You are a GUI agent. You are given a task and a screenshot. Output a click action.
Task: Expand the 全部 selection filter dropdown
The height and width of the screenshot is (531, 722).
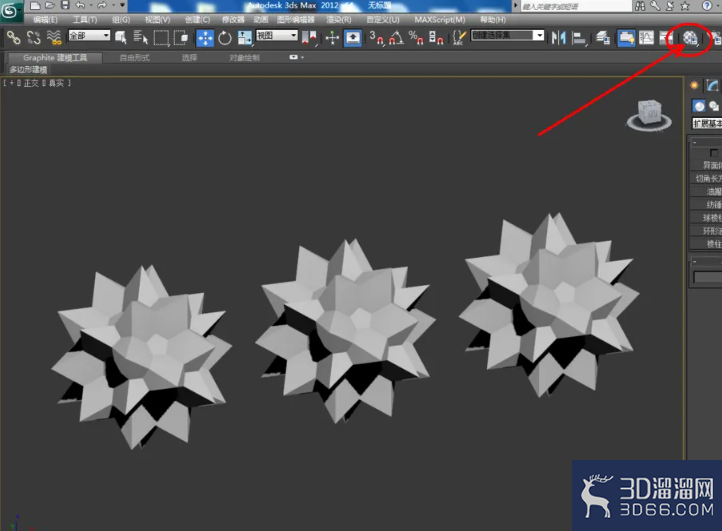[89, 35]
